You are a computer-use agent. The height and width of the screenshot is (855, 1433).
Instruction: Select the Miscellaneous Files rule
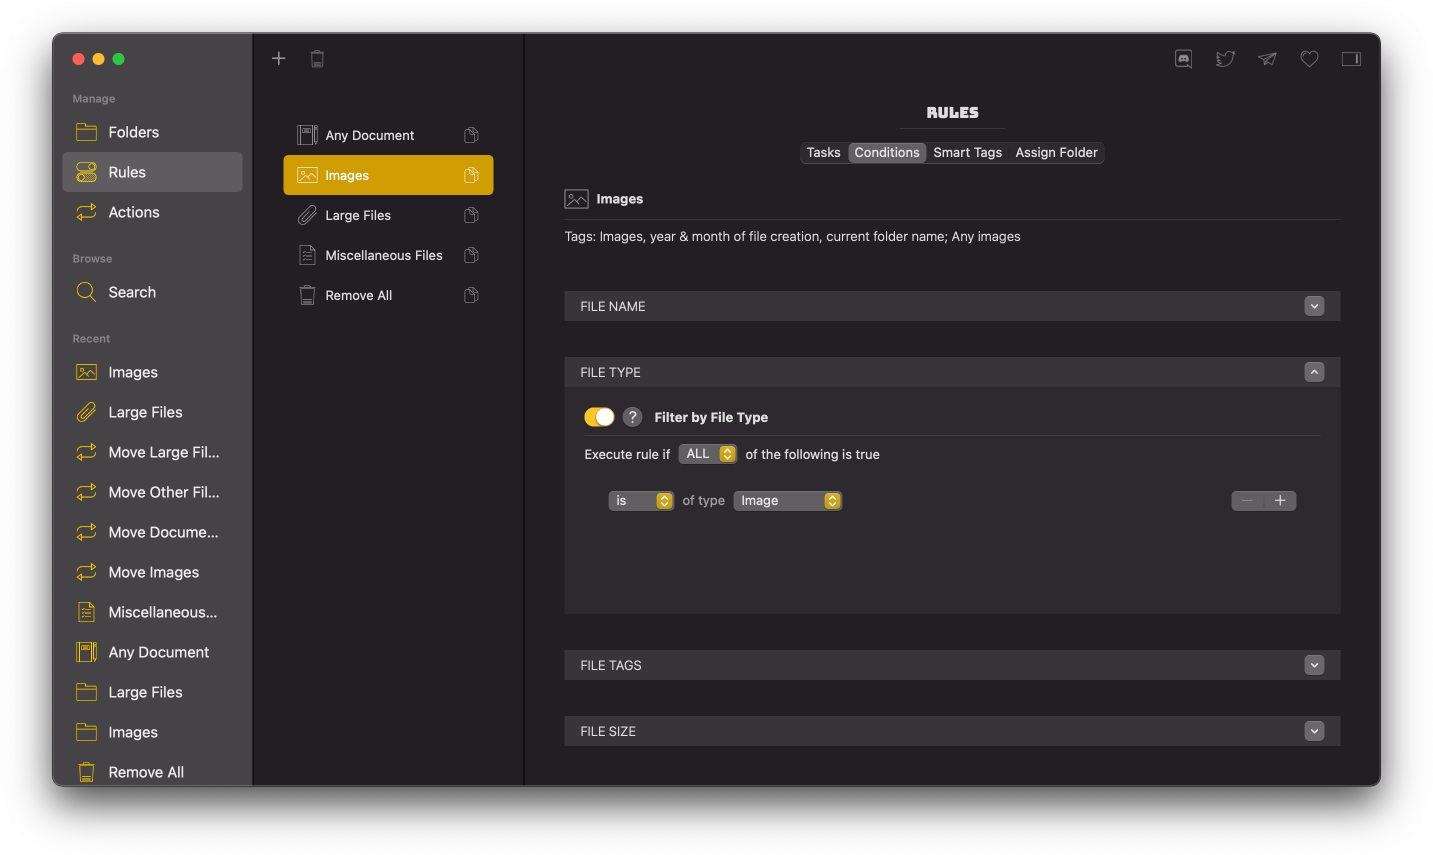[384, 255]
